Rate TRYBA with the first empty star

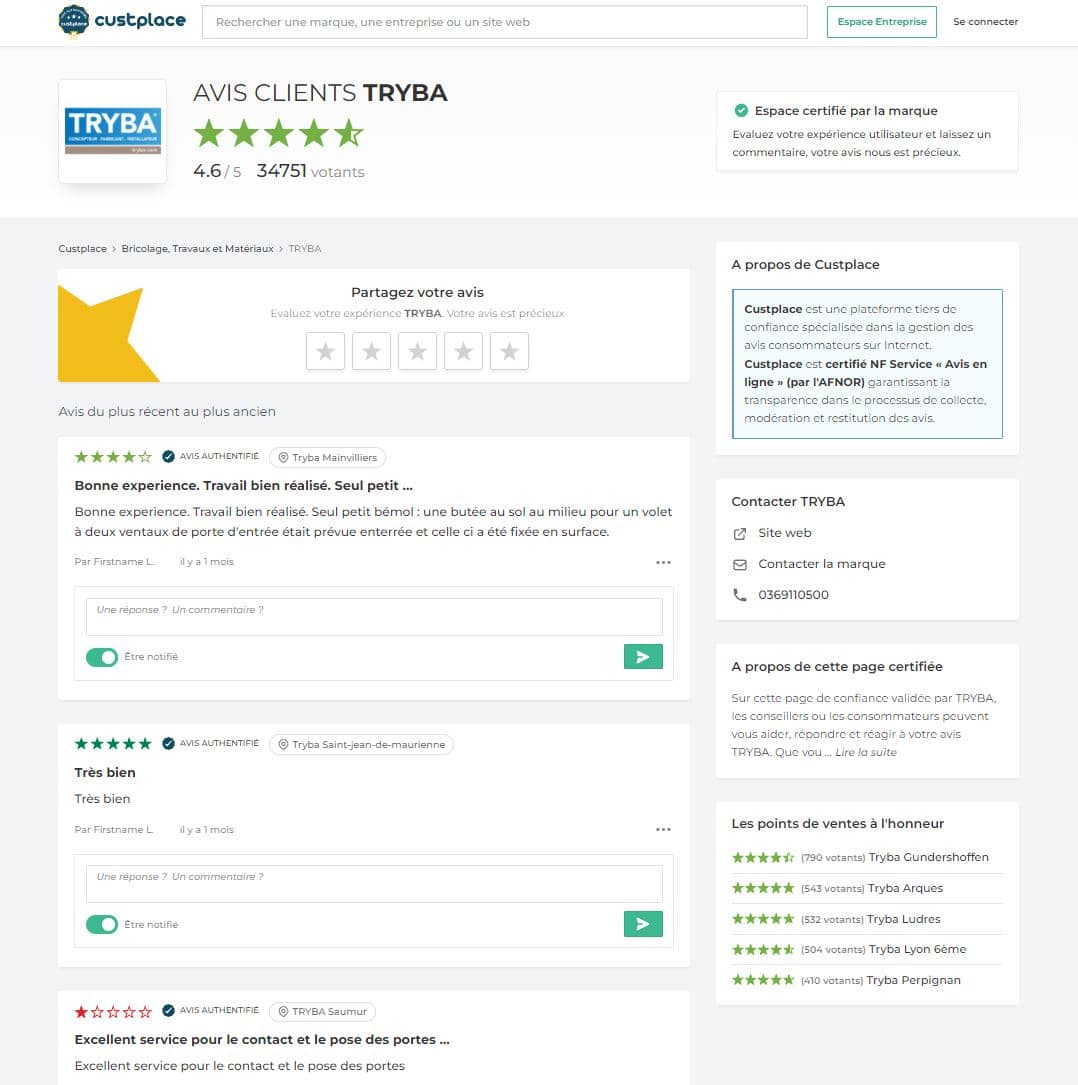point(325,351)
